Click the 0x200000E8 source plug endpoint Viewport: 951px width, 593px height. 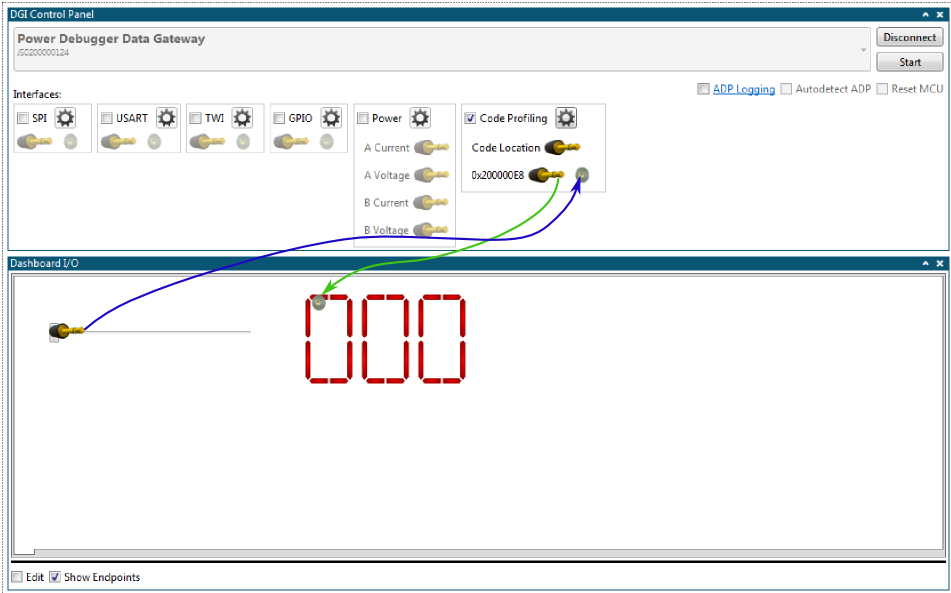click(x=546, y=175)
